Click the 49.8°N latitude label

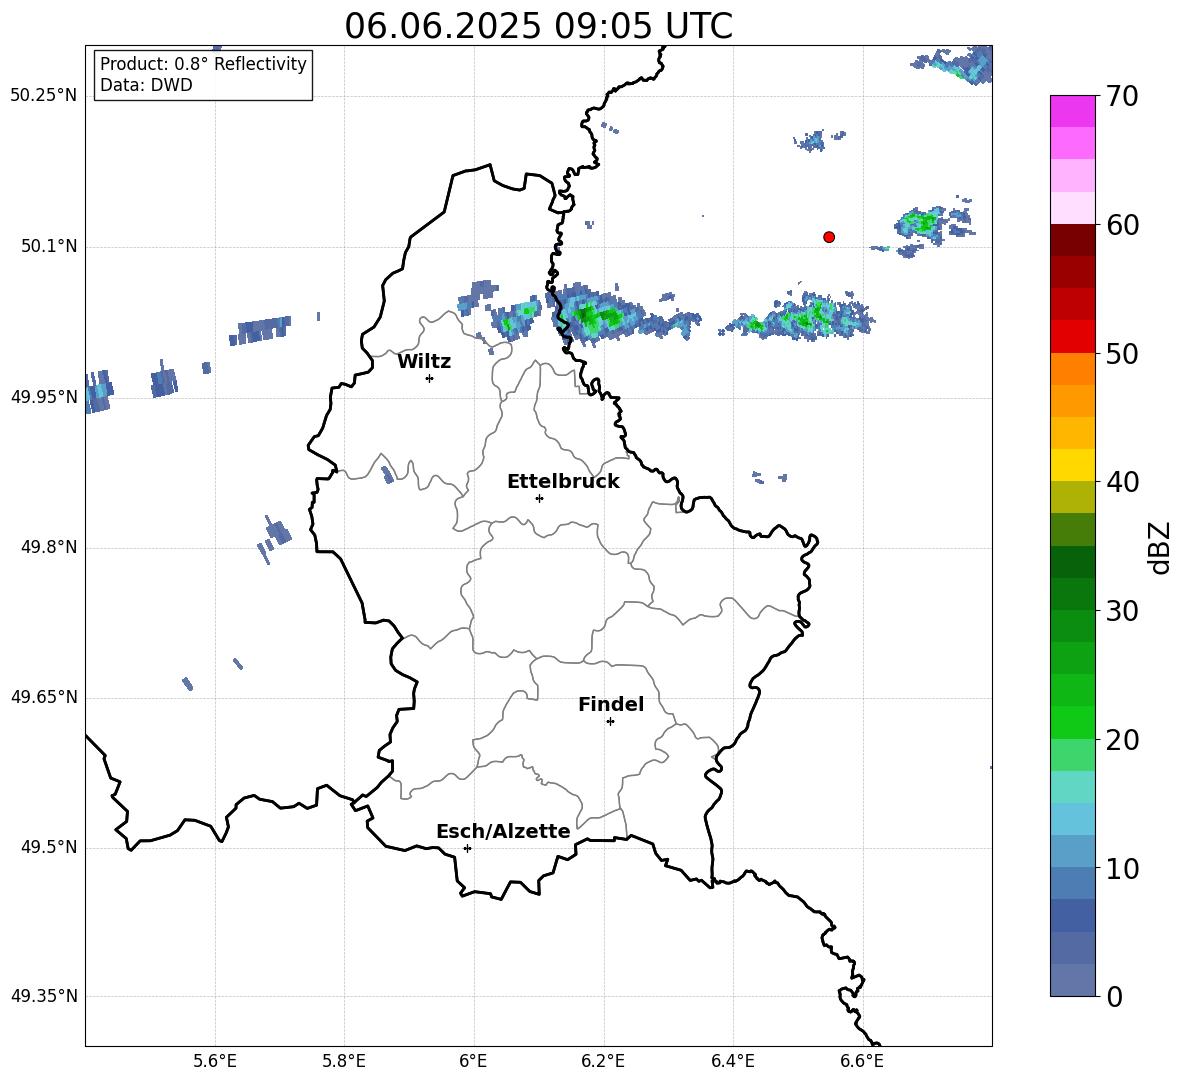[50, 547]
